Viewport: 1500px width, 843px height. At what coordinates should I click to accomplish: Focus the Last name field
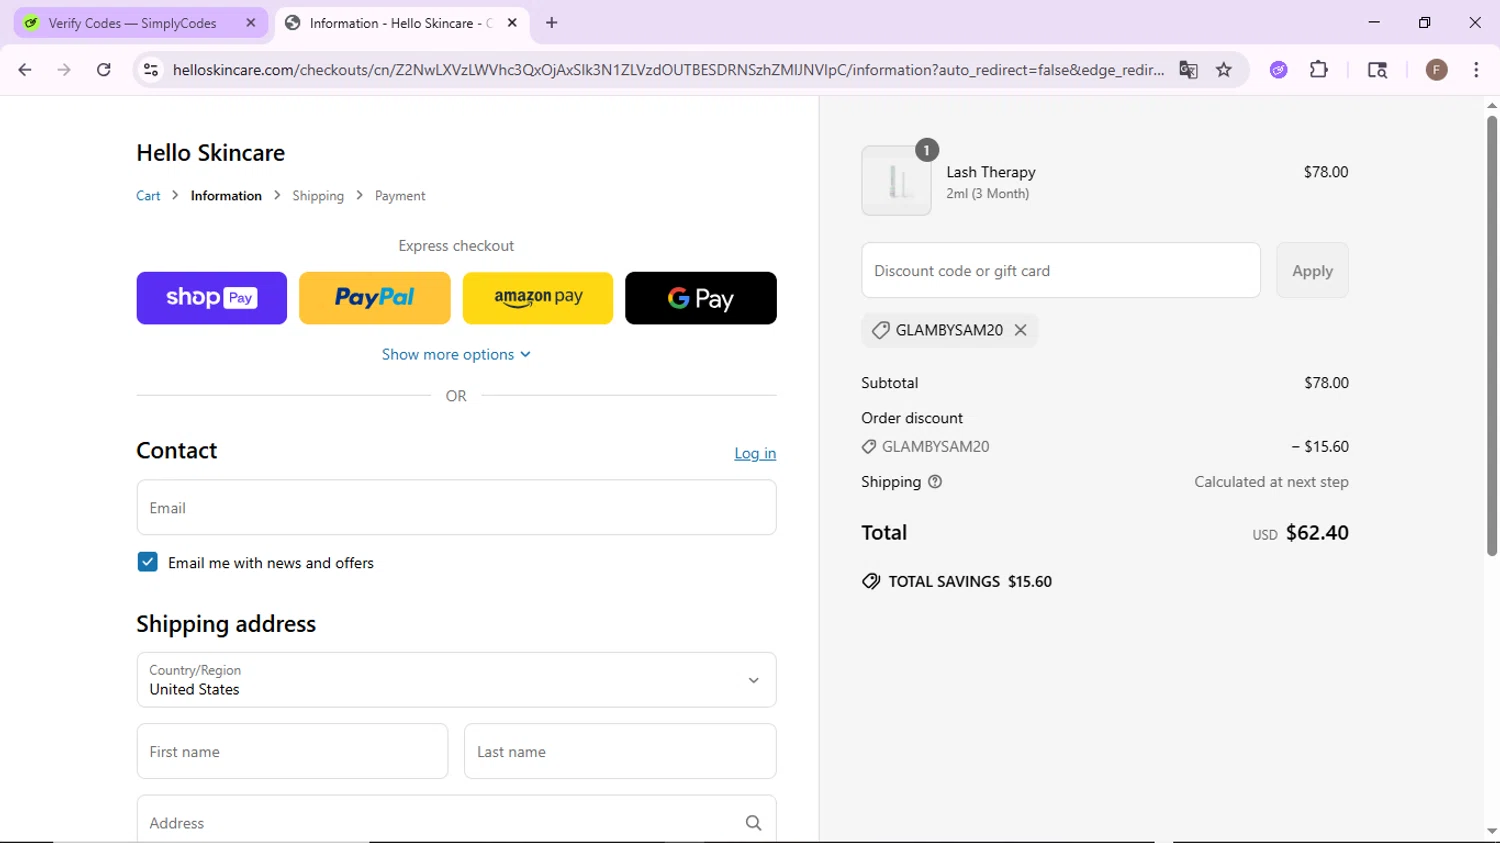pyautogui.click(x=620, y=751)
